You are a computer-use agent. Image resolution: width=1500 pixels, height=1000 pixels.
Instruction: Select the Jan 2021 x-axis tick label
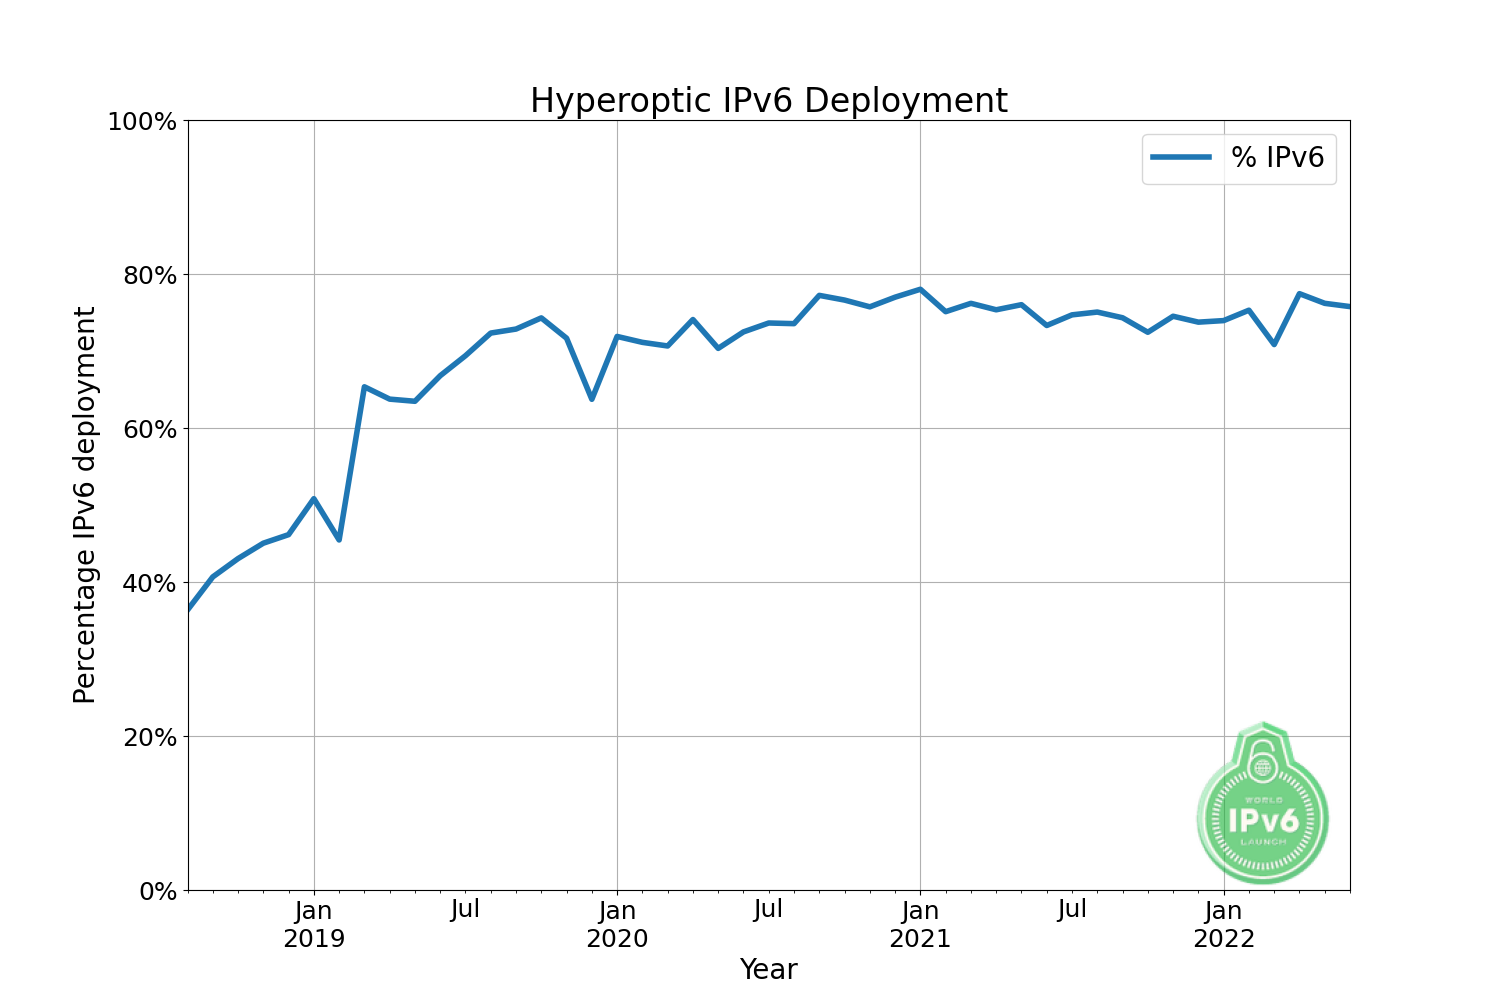[920, 924]
